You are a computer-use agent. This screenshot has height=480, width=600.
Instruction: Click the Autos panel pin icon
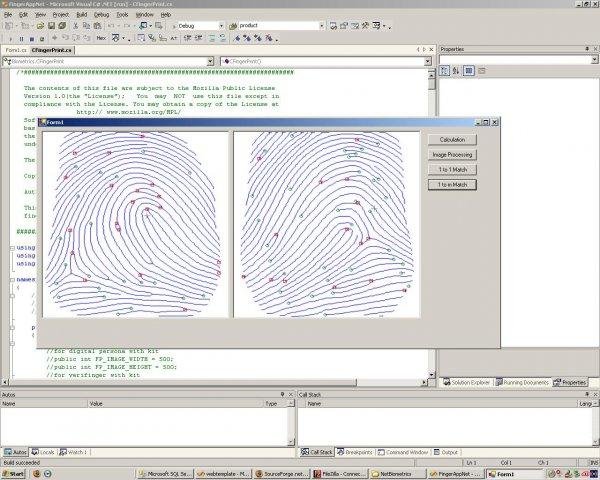coord(282,394)
